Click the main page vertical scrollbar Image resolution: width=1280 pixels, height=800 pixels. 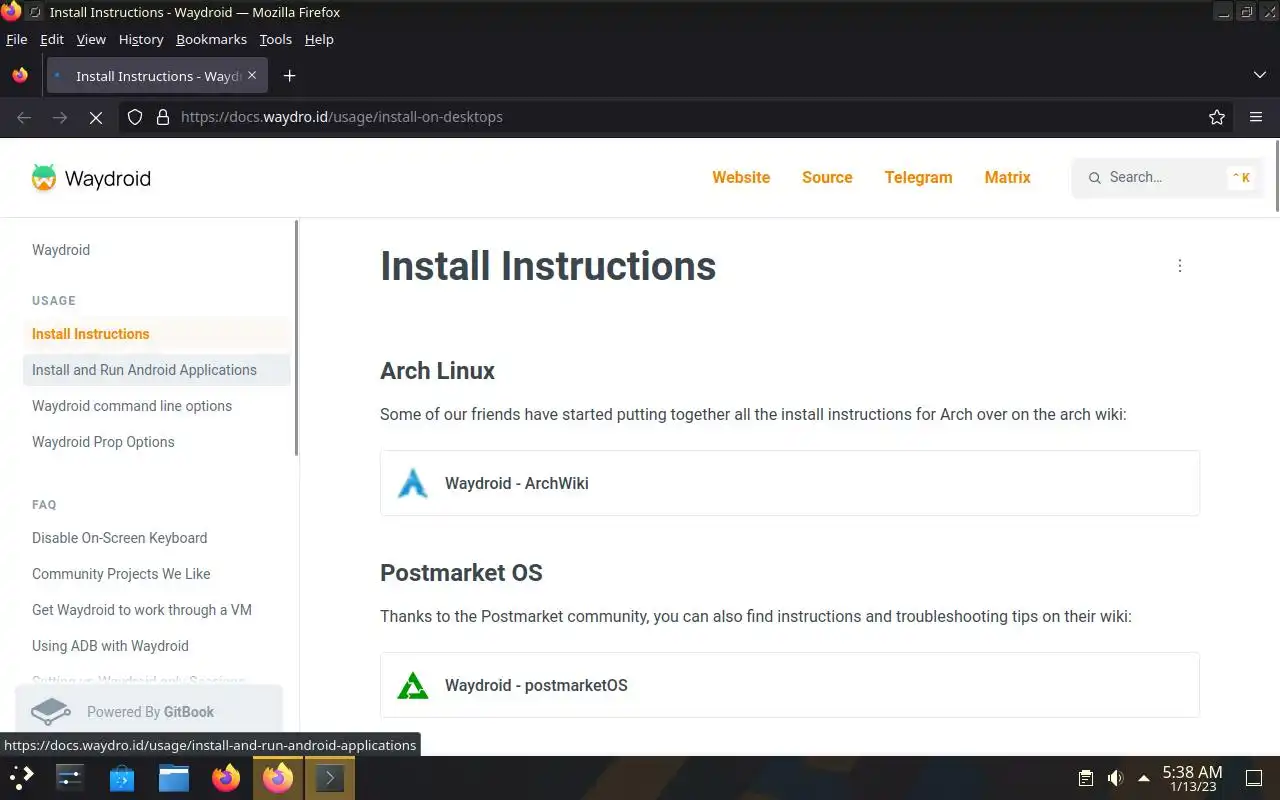(x=1277, y=176)
